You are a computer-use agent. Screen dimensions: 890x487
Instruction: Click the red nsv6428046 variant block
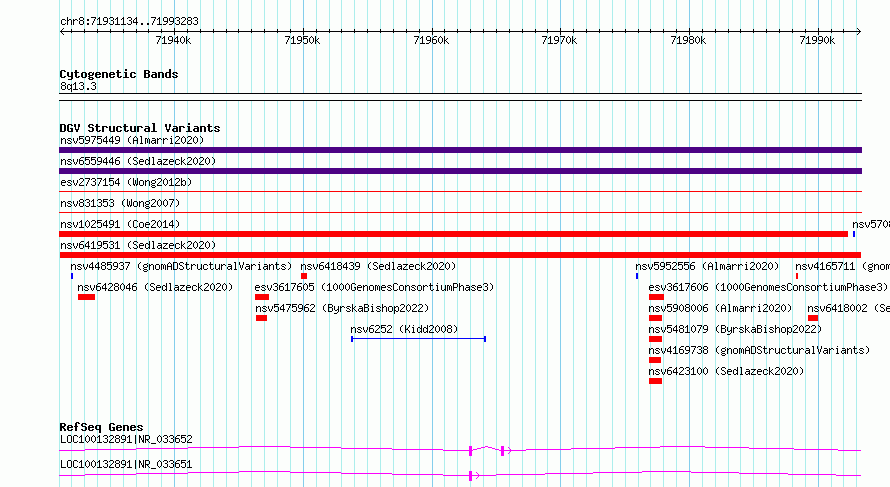(x=86, y=297)
